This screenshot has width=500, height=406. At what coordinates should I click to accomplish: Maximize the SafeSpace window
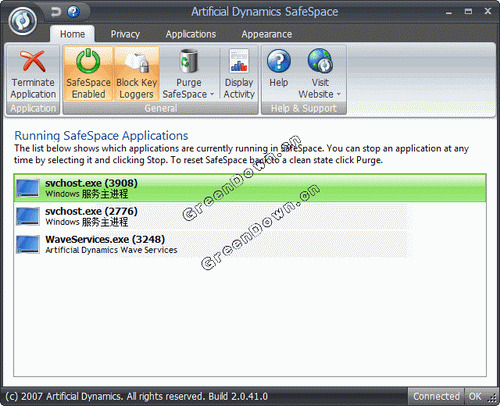click(x=468, y=12)
